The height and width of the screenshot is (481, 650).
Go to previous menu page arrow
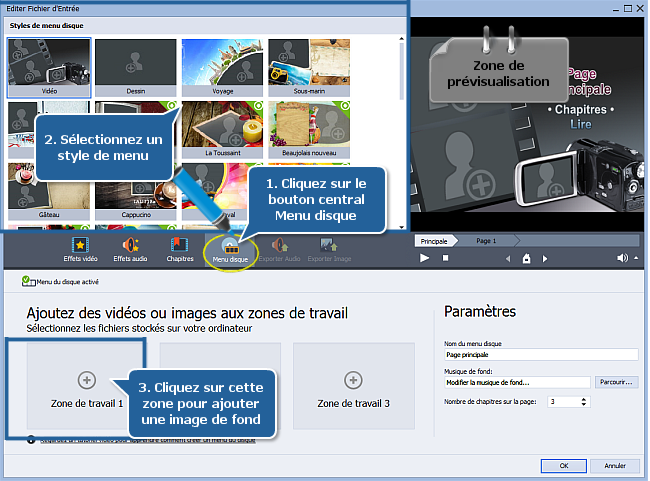(508, 259)
